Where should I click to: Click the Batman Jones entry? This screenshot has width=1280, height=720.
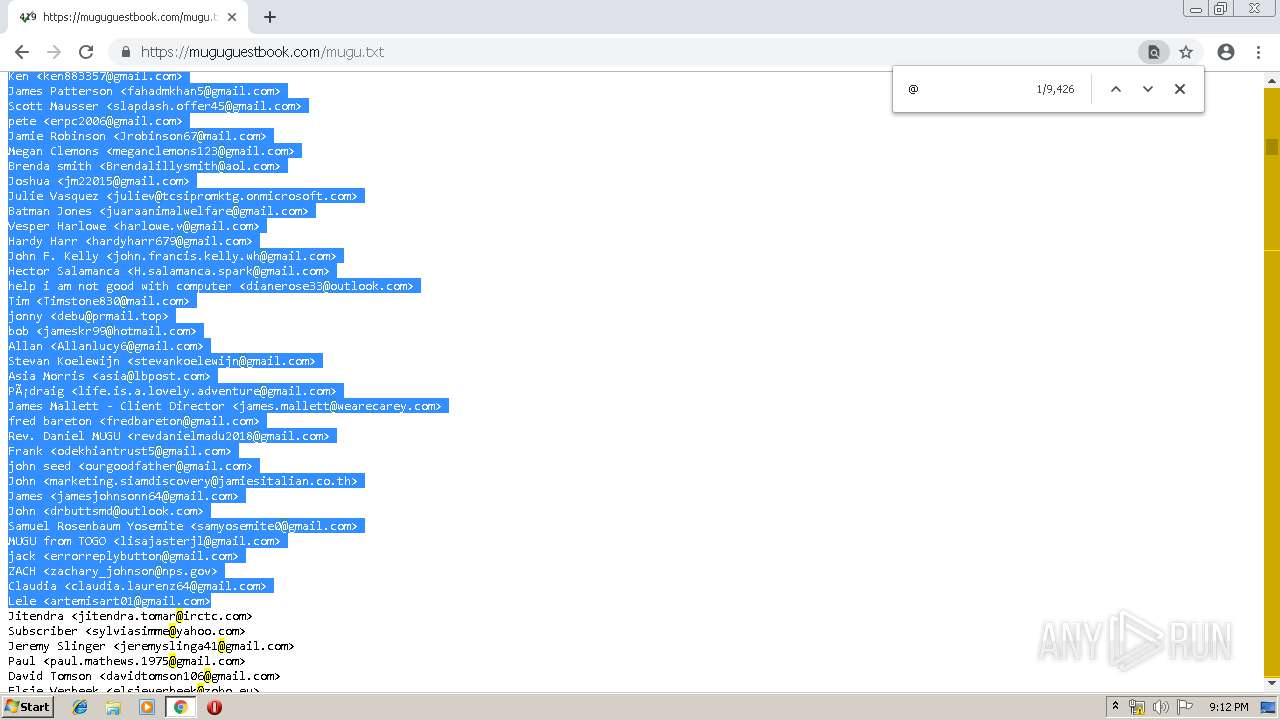[158, 211]
